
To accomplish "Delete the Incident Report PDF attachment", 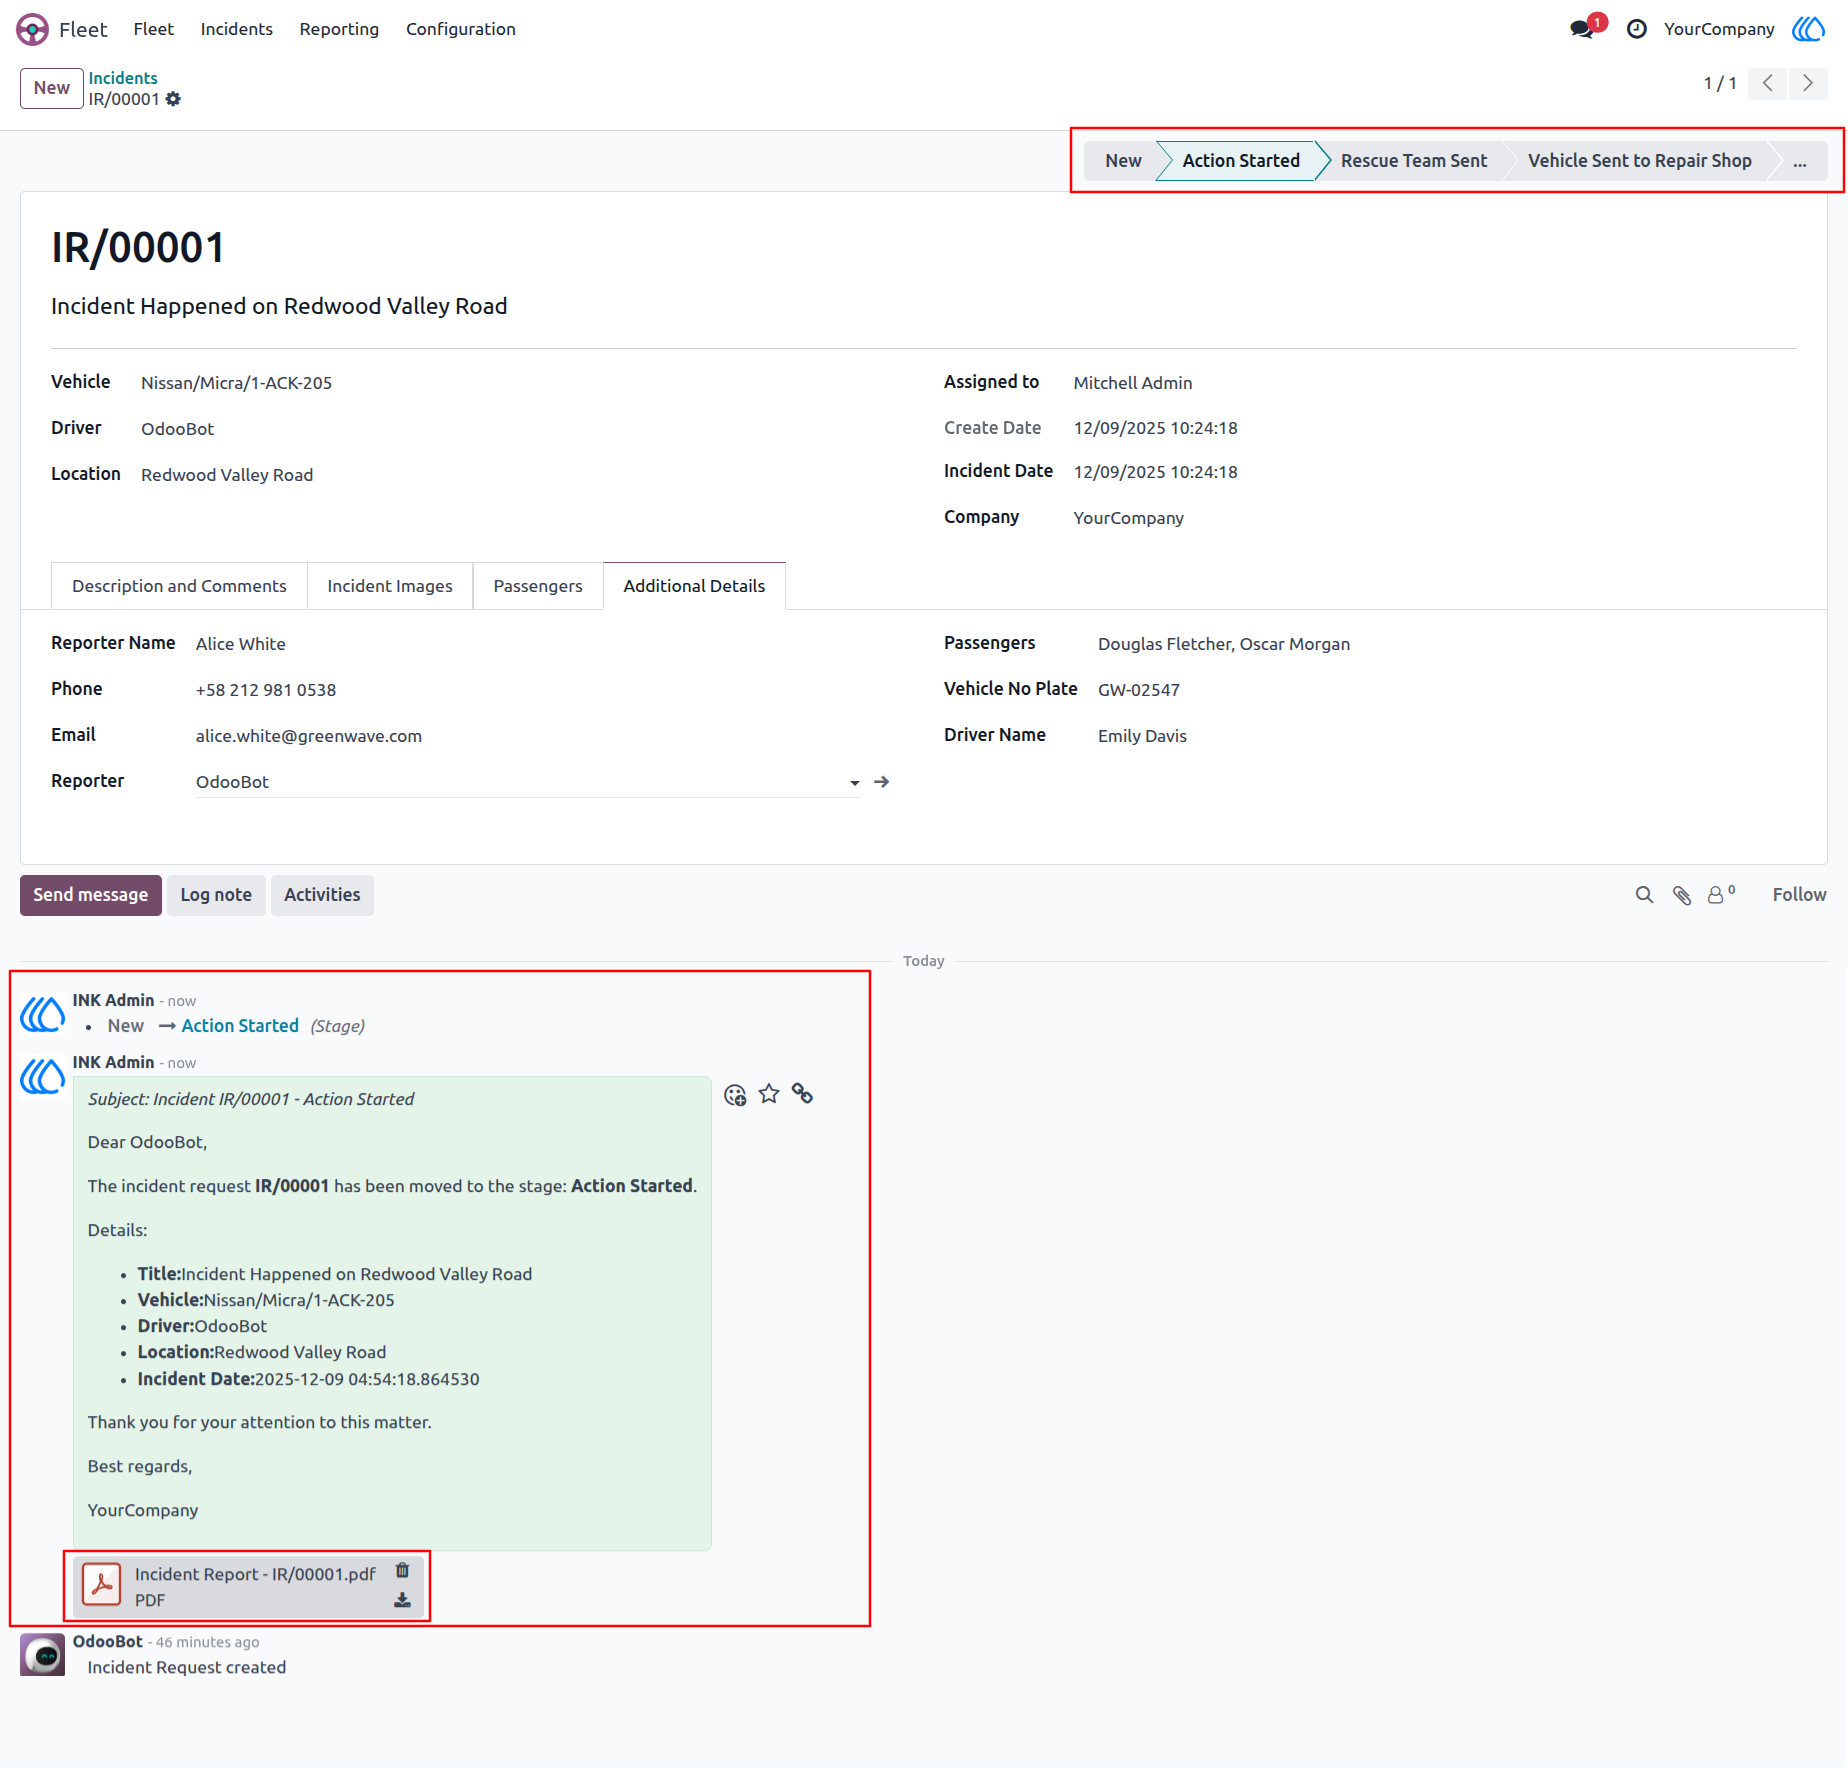I will coord(402,1570).
